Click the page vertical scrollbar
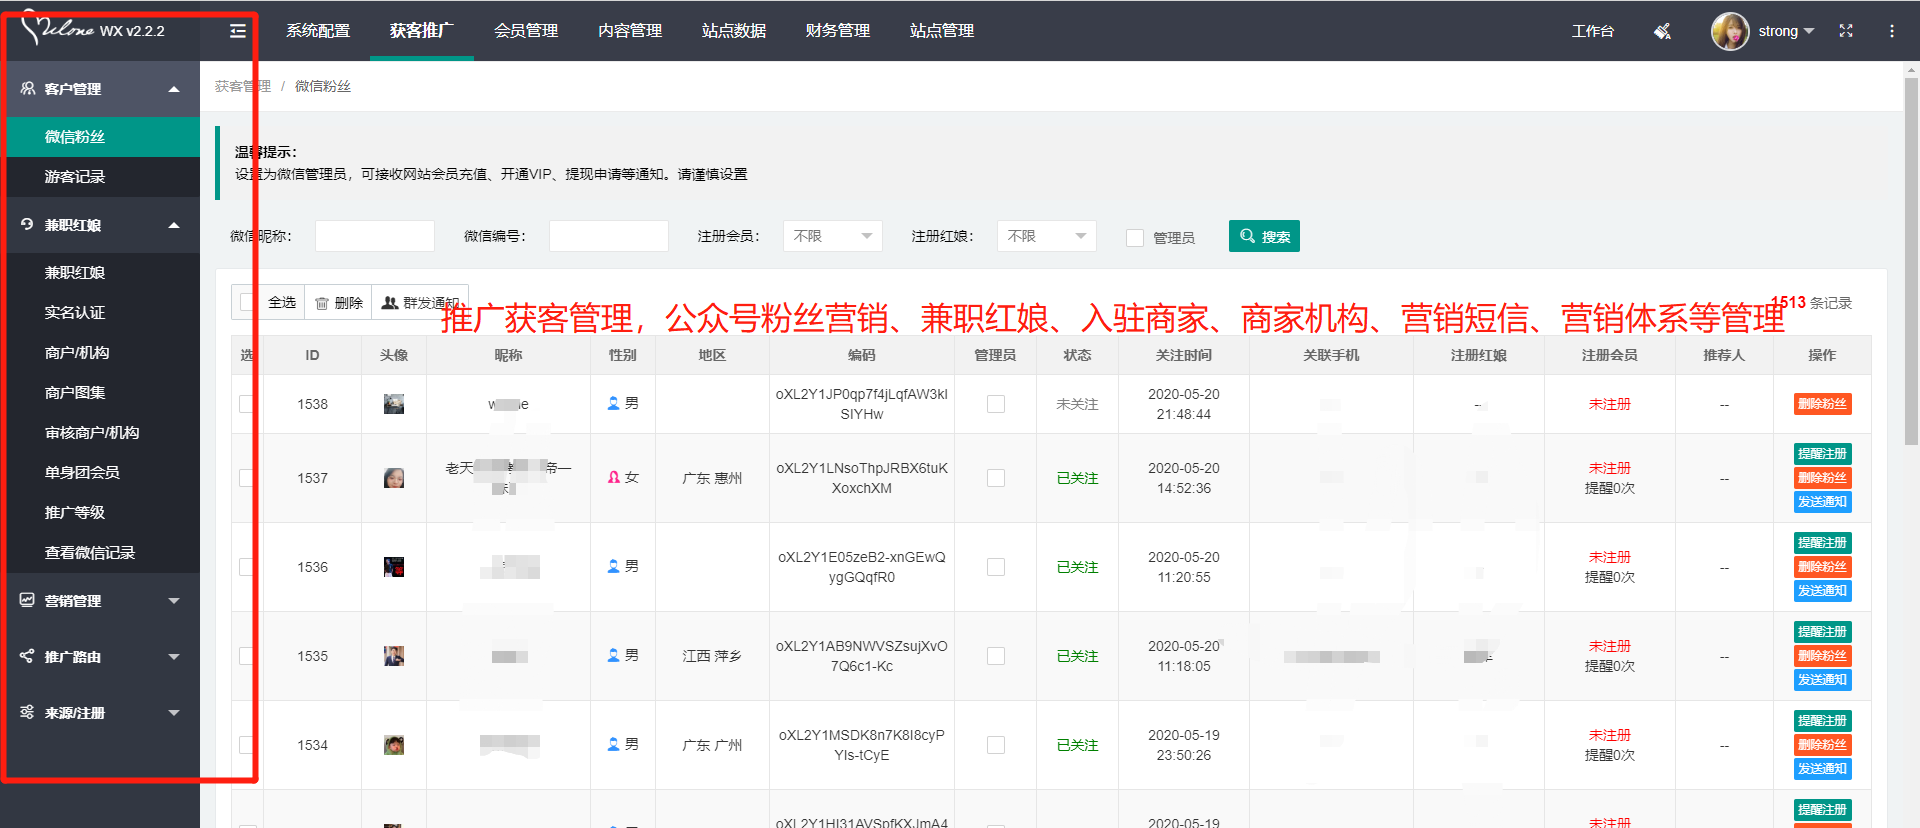The image size is (1920, 828). coord(1911,260)
